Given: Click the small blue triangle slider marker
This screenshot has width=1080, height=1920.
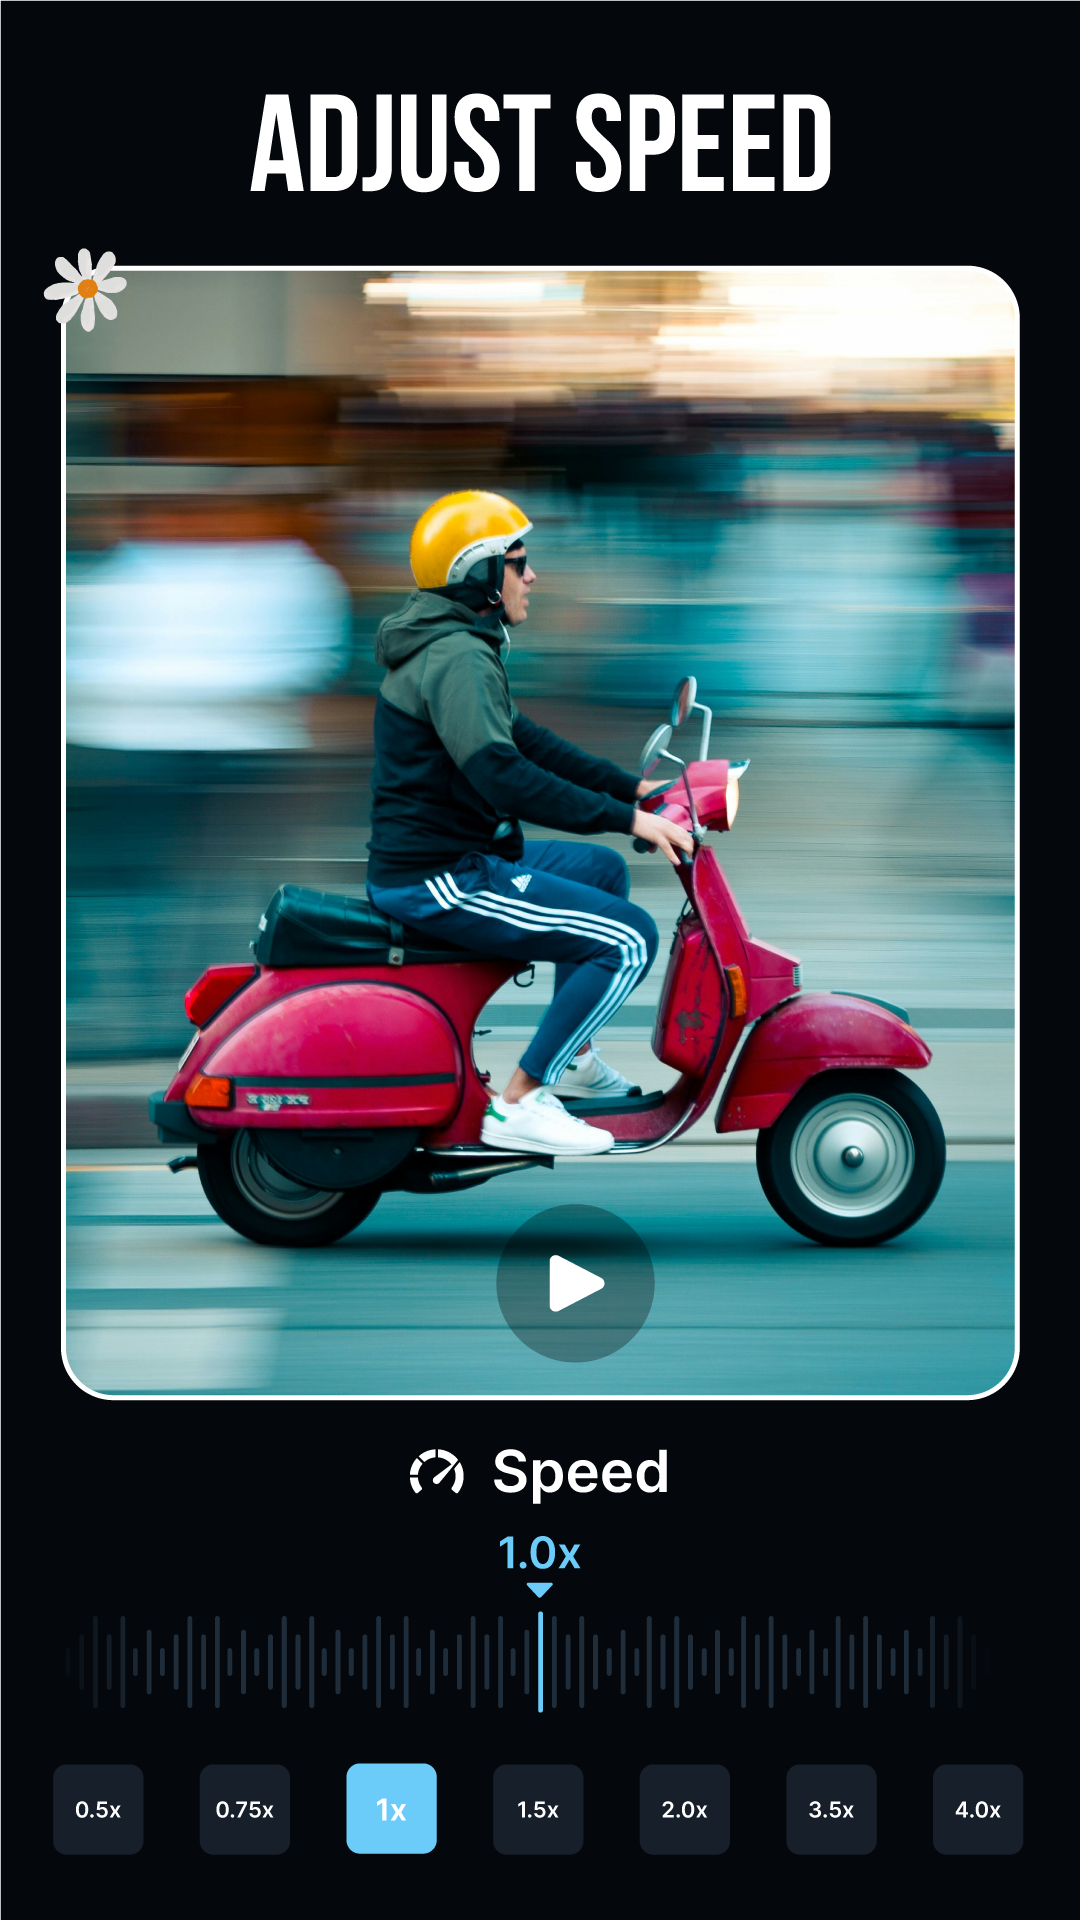Looking at the screenshot, I should [x=540, y=1590].
